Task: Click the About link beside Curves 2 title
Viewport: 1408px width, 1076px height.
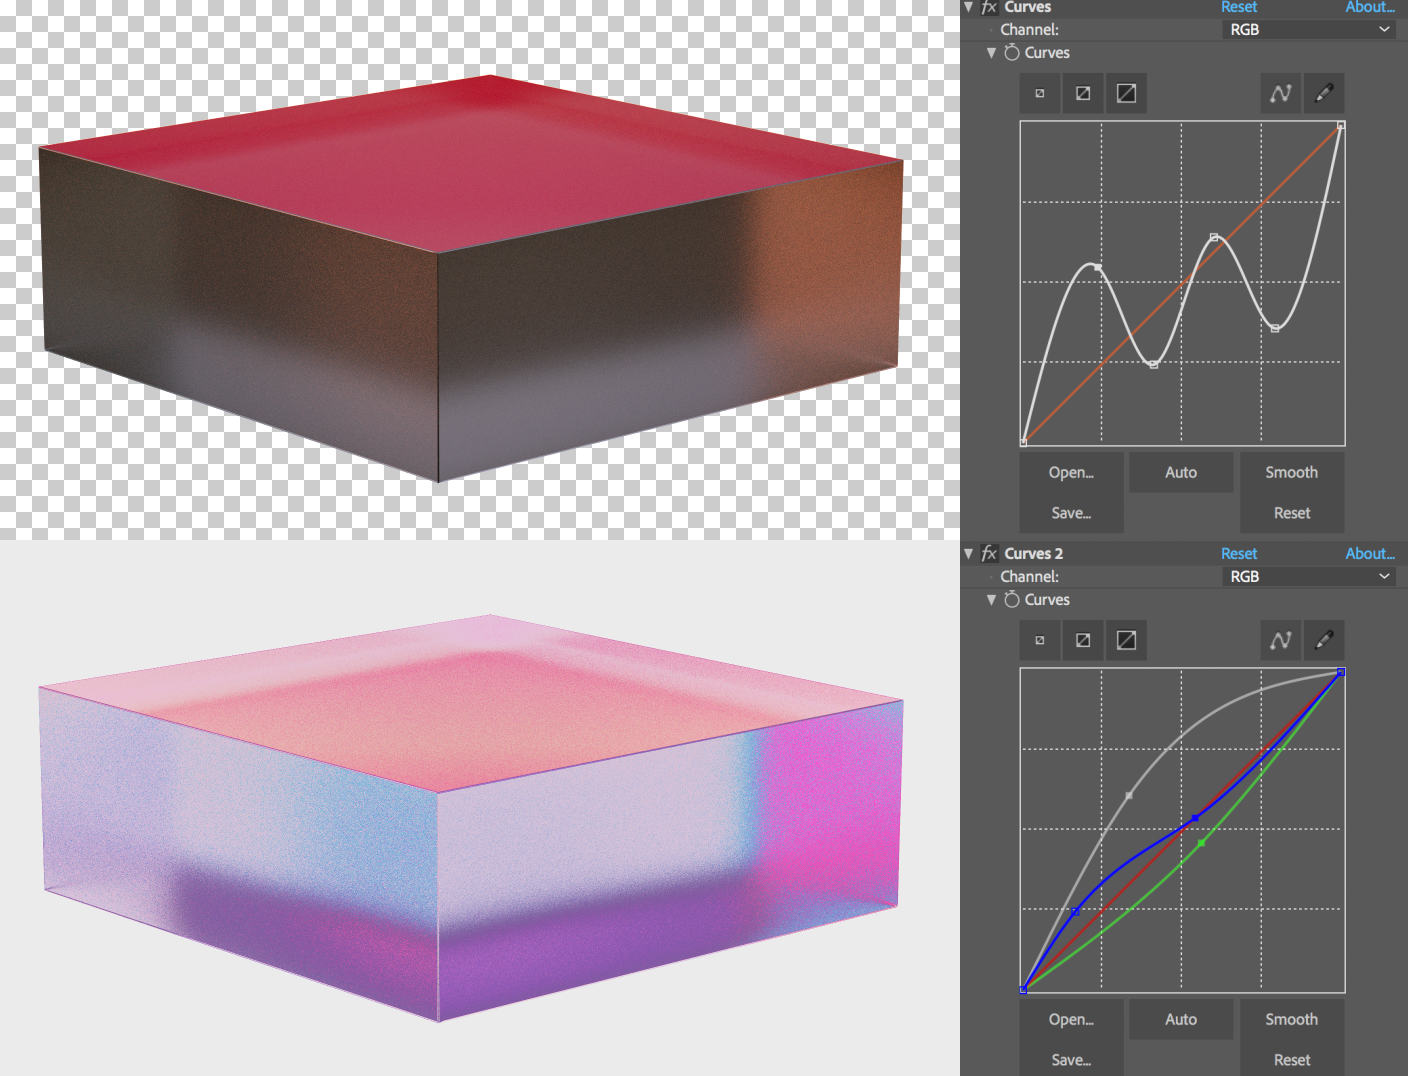Action: point(1369,553)
